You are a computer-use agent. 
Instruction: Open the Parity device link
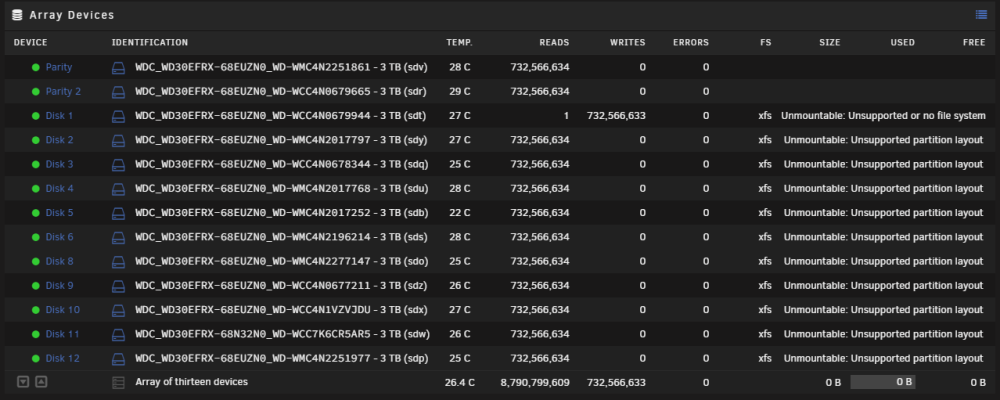(59, 67)
